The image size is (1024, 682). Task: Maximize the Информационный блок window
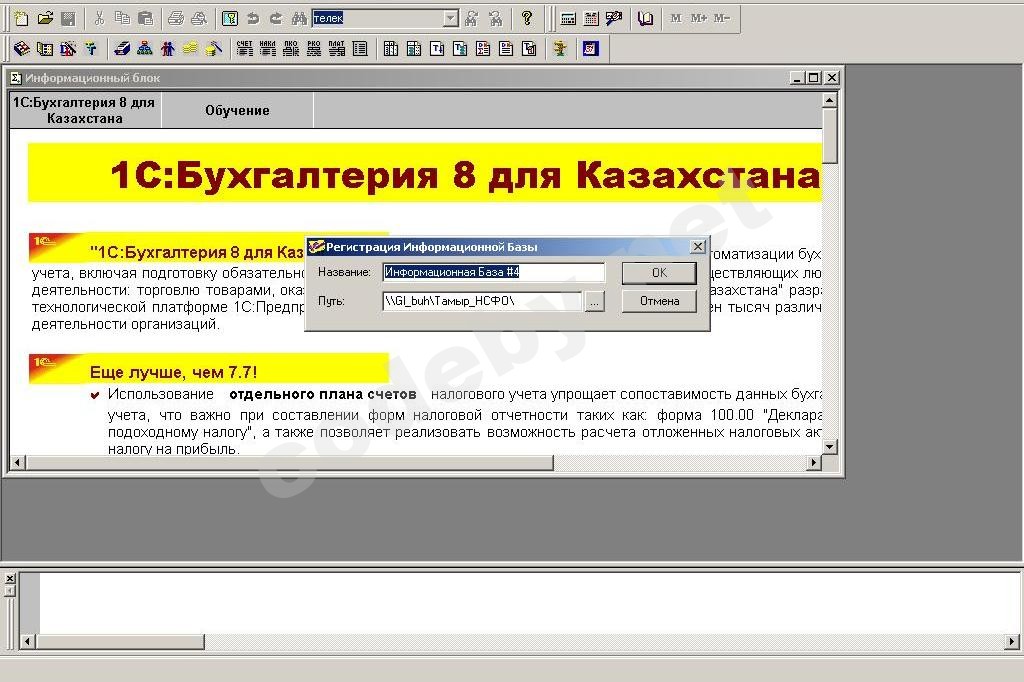(814, 78)
